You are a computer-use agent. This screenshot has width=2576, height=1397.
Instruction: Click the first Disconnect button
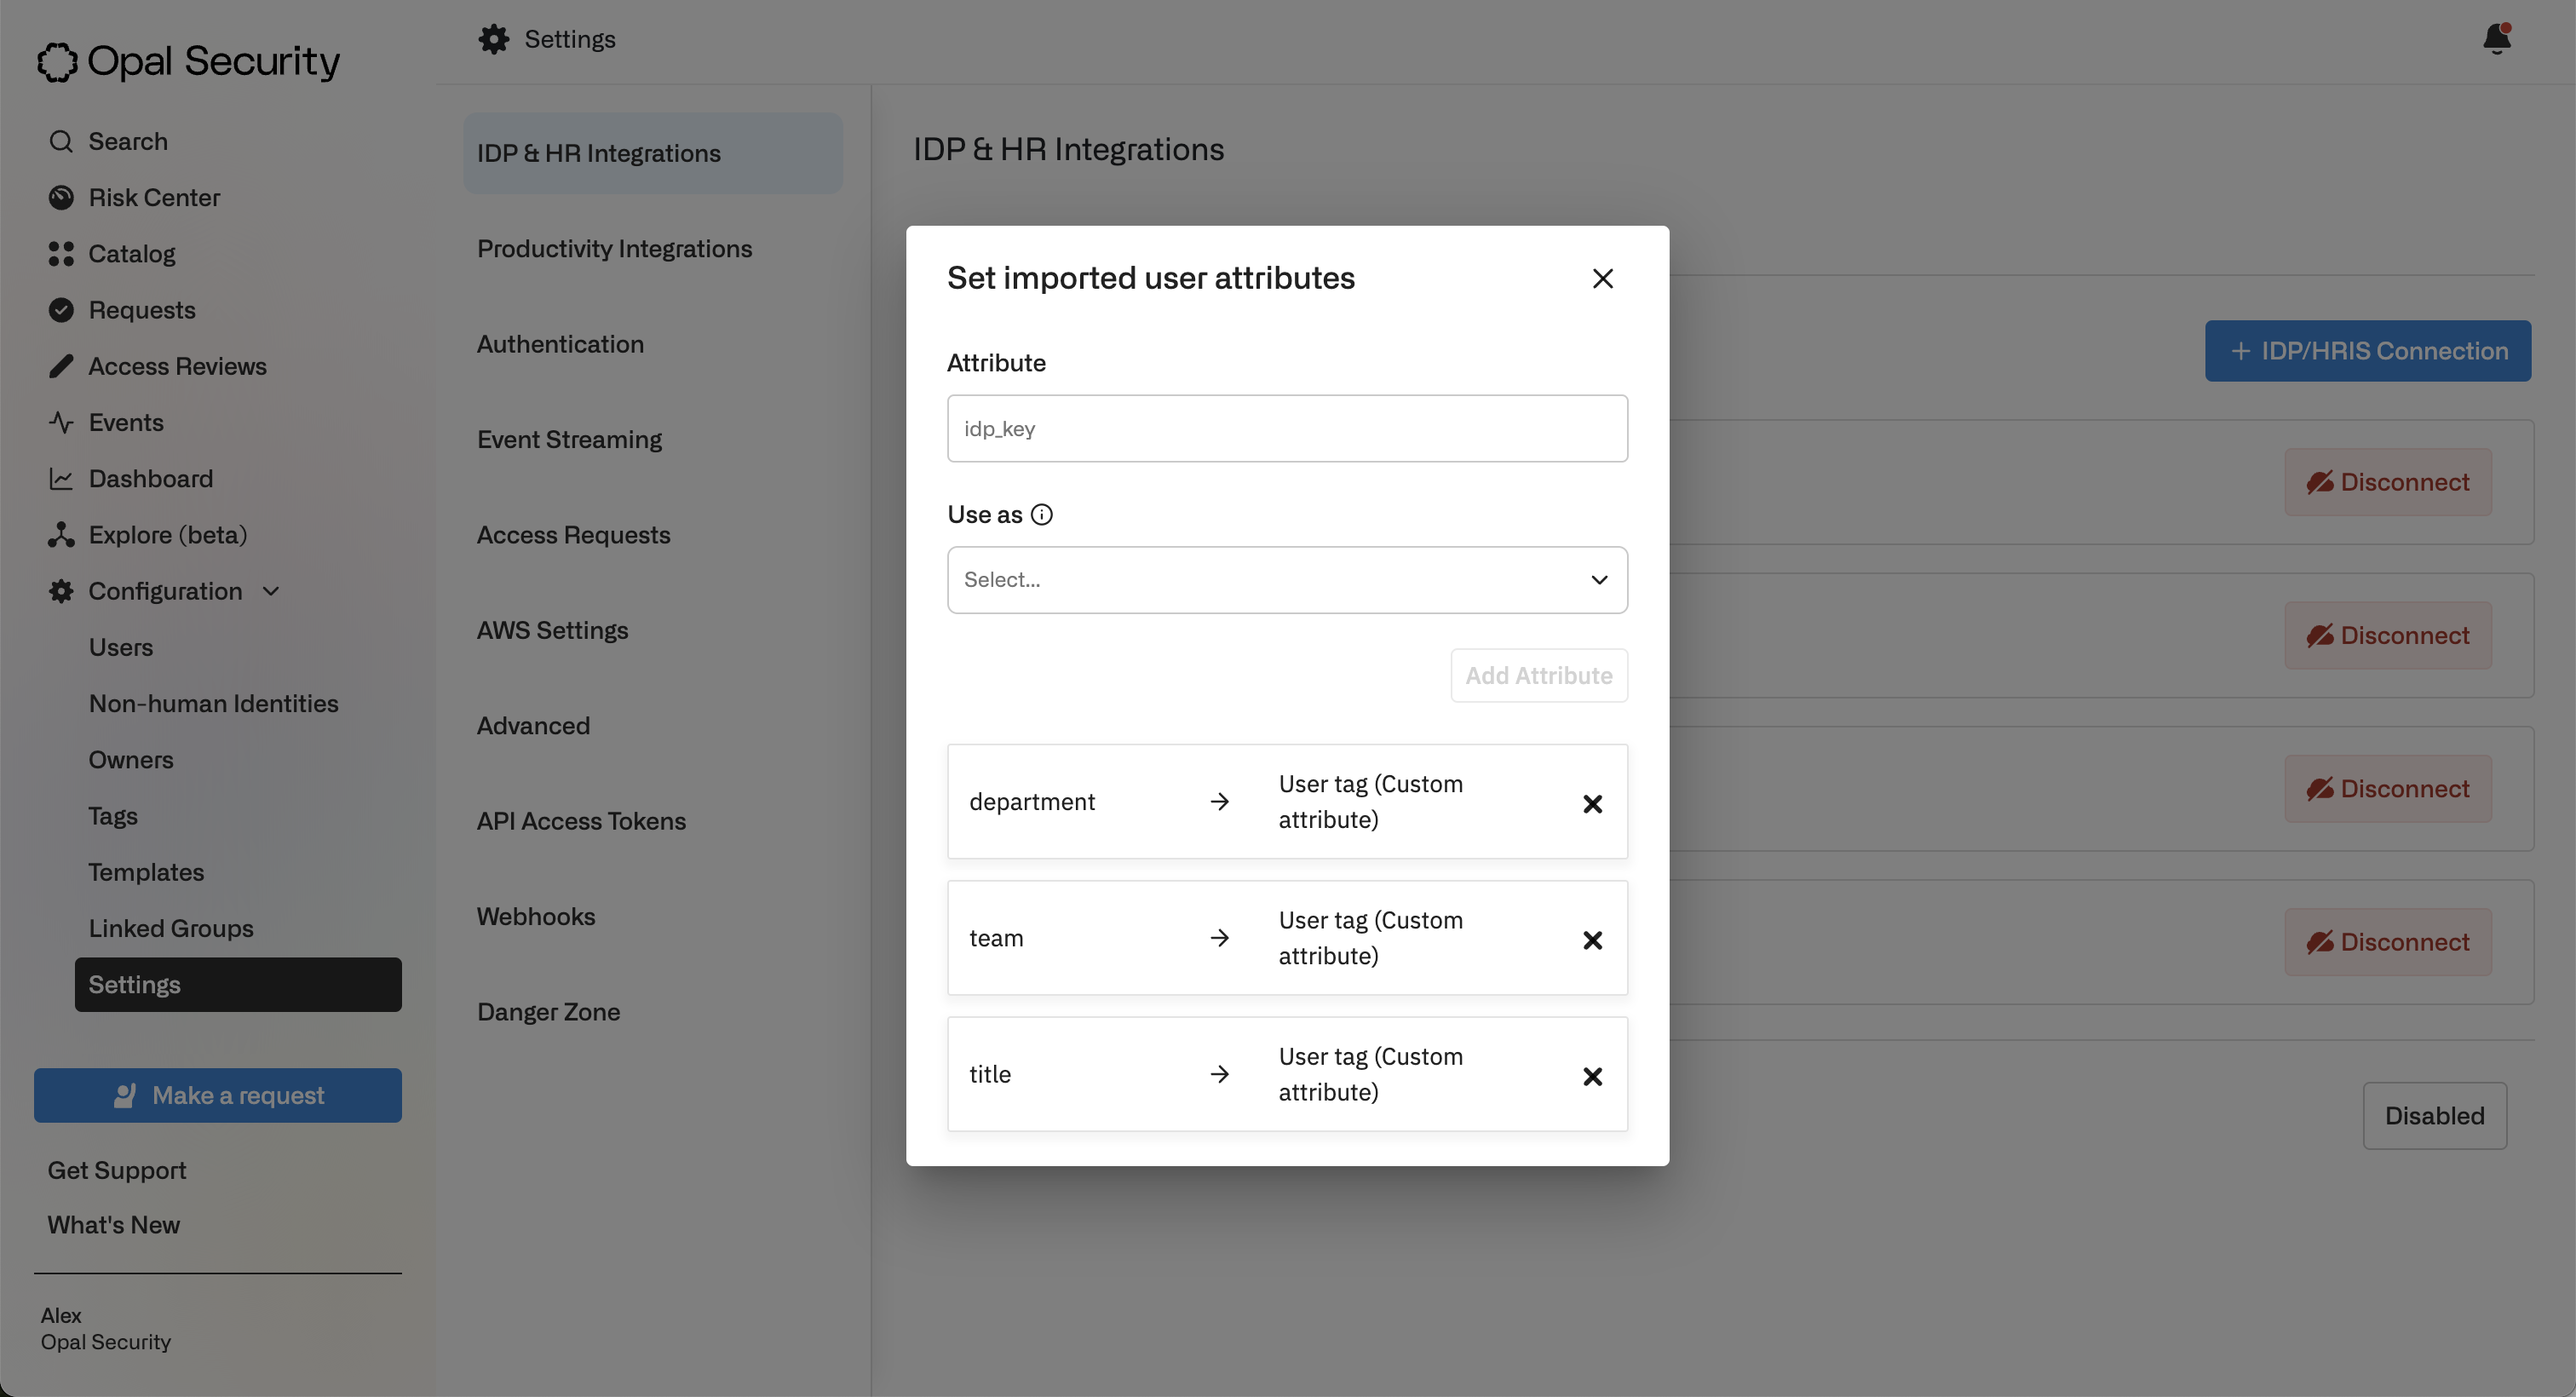tap(2387, 482)
